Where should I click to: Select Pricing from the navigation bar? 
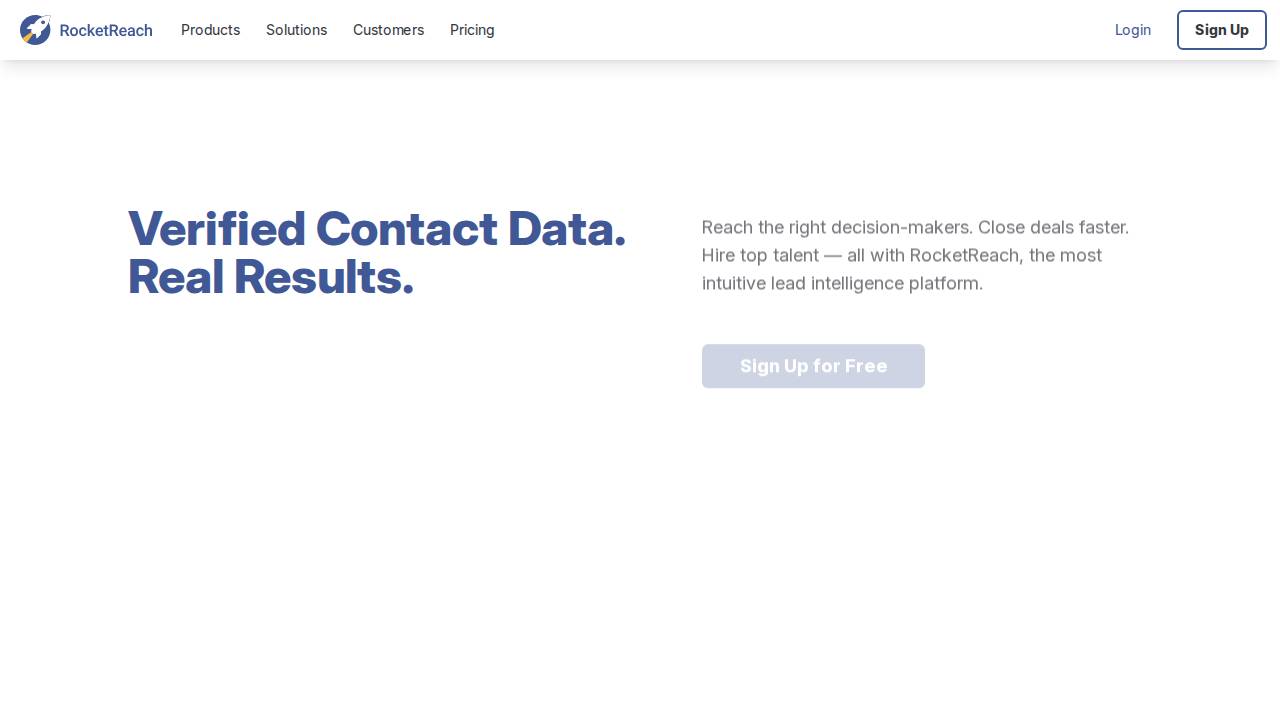coord(471,30)
